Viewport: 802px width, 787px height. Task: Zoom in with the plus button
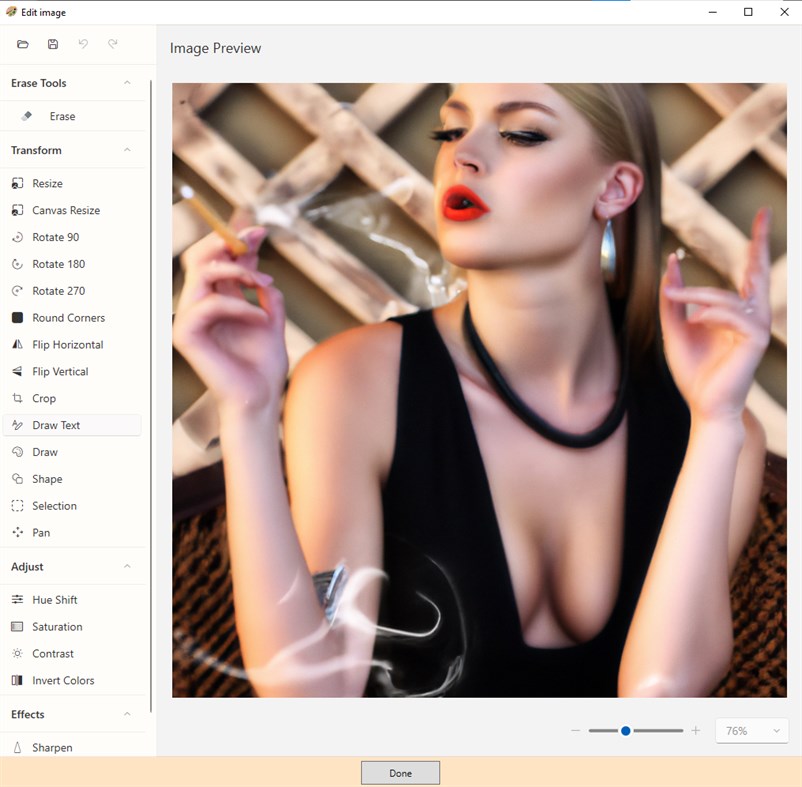(696, 730)
